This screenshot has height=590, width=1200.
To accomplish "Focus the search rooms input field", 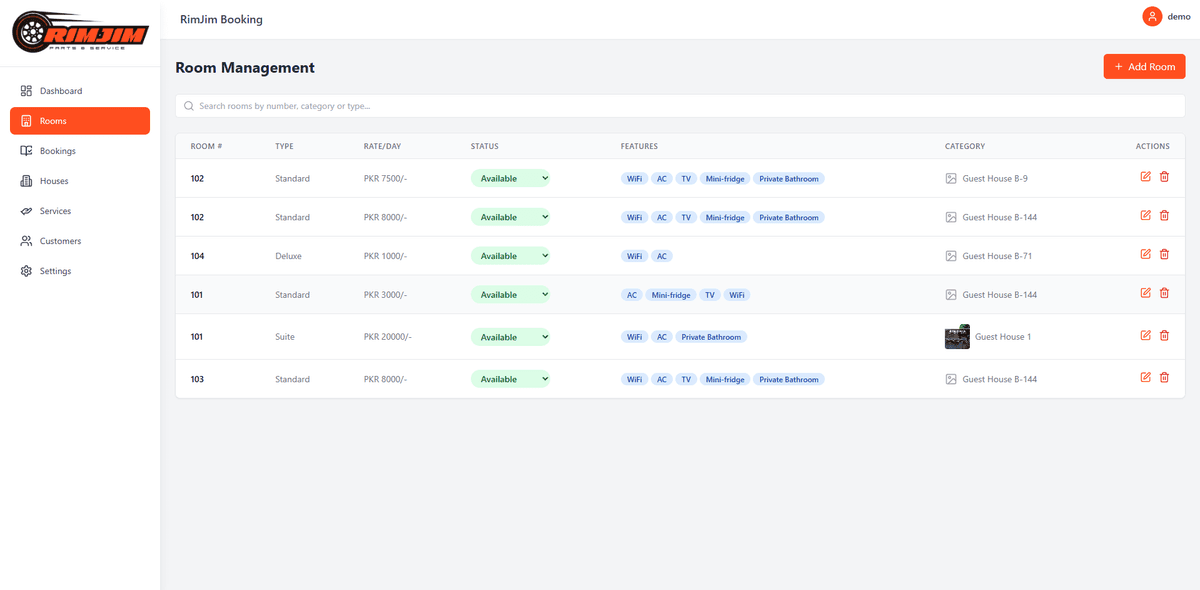I will 680,106.
